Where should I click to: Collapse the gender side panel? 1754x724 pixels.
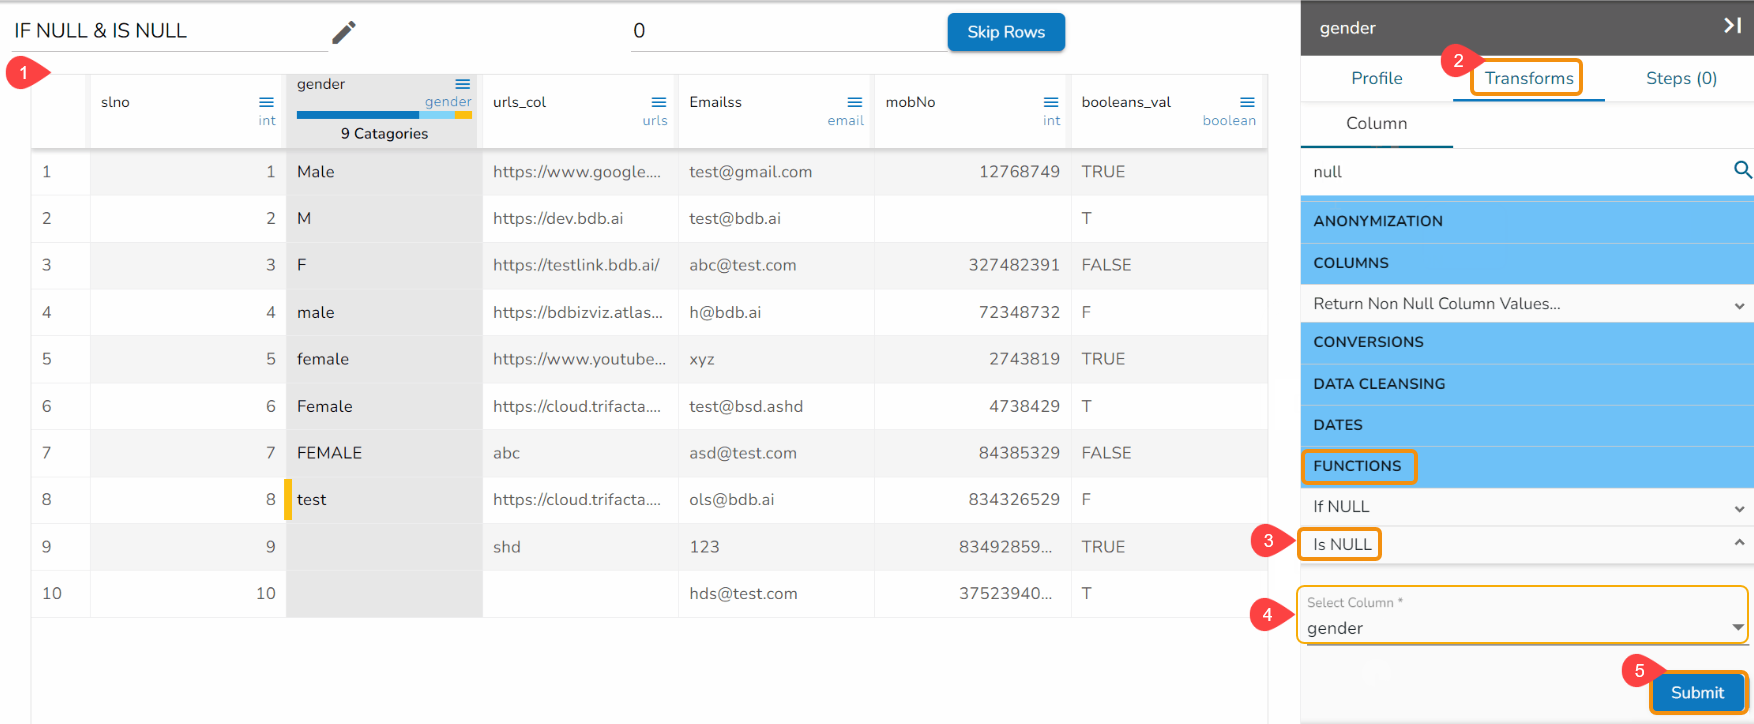click(1732, 26)
